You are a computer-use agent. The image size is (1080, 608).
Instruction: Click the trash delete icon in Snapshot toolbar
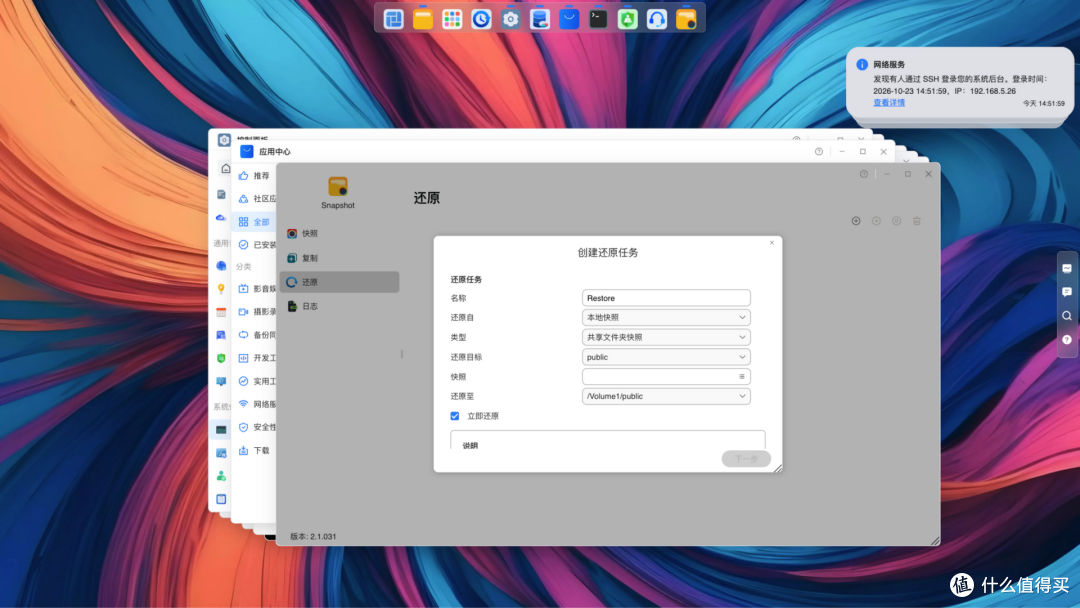tap(917, 221)
